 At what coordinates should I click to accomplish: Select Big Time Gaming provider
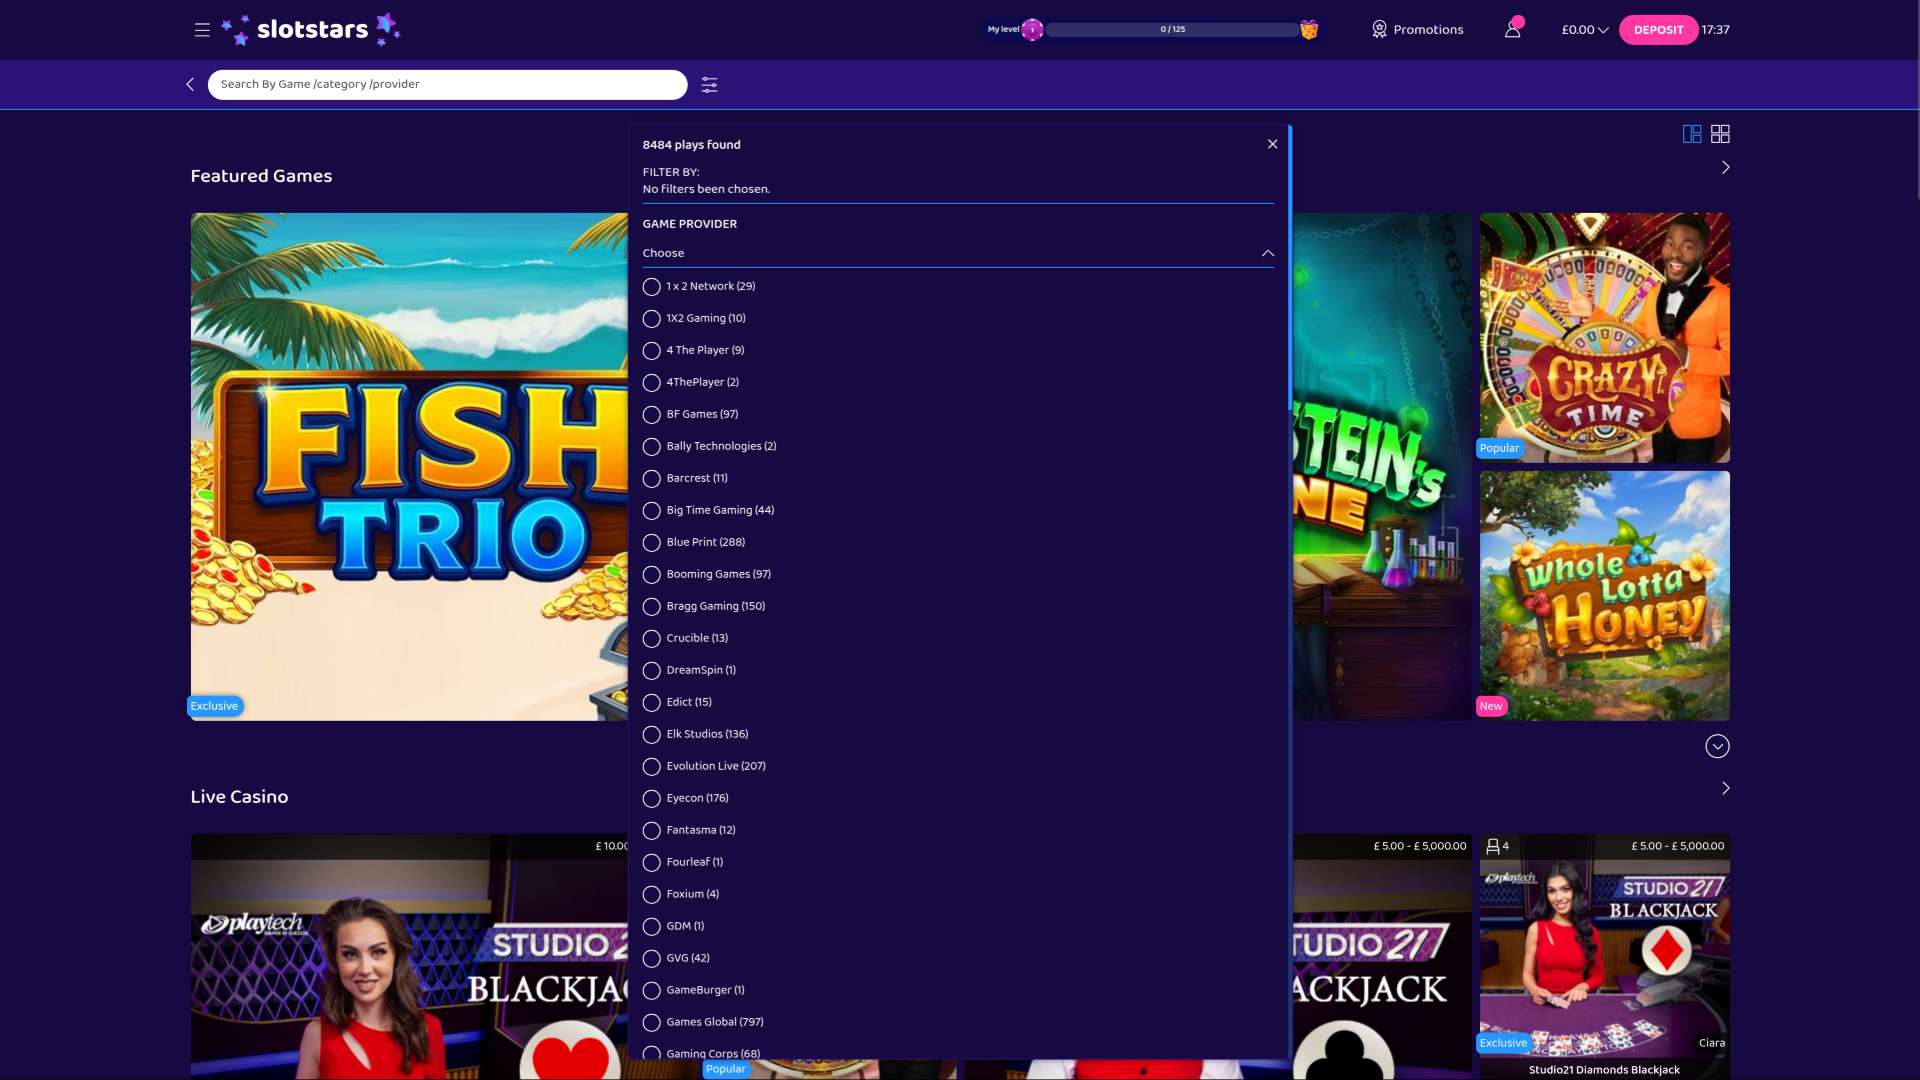tap(709, 511)
